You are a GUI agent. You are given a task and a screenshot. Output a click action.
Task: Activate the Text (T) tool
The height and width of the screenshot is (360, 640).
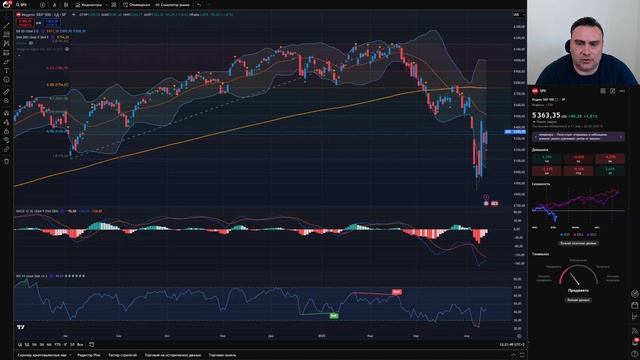7,71
